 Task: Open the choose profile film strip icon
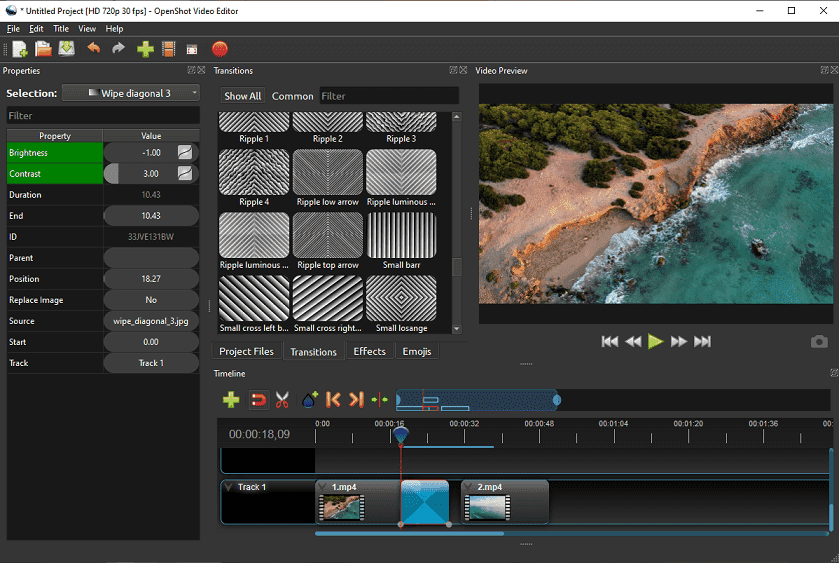[x=169, y=49]
